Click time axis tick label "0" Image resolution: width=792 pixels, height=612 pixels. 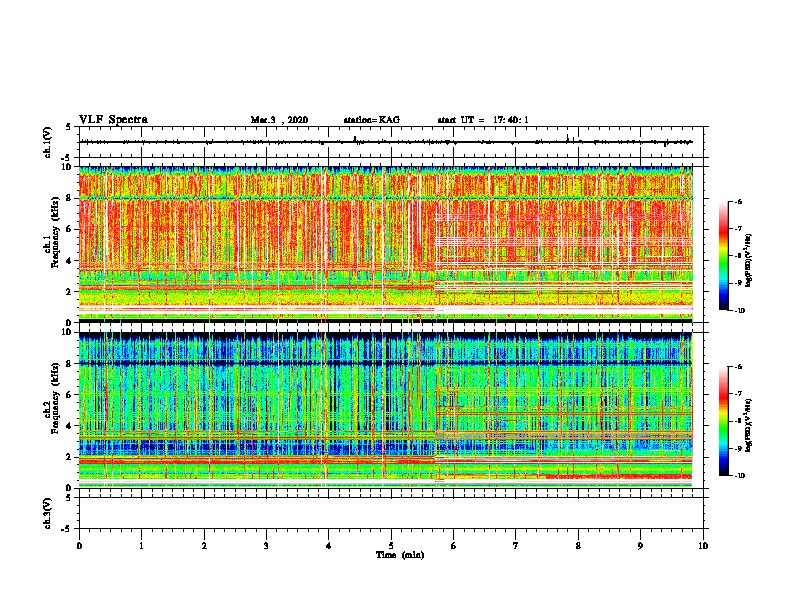pyautogui.click(x=79, y=546)
